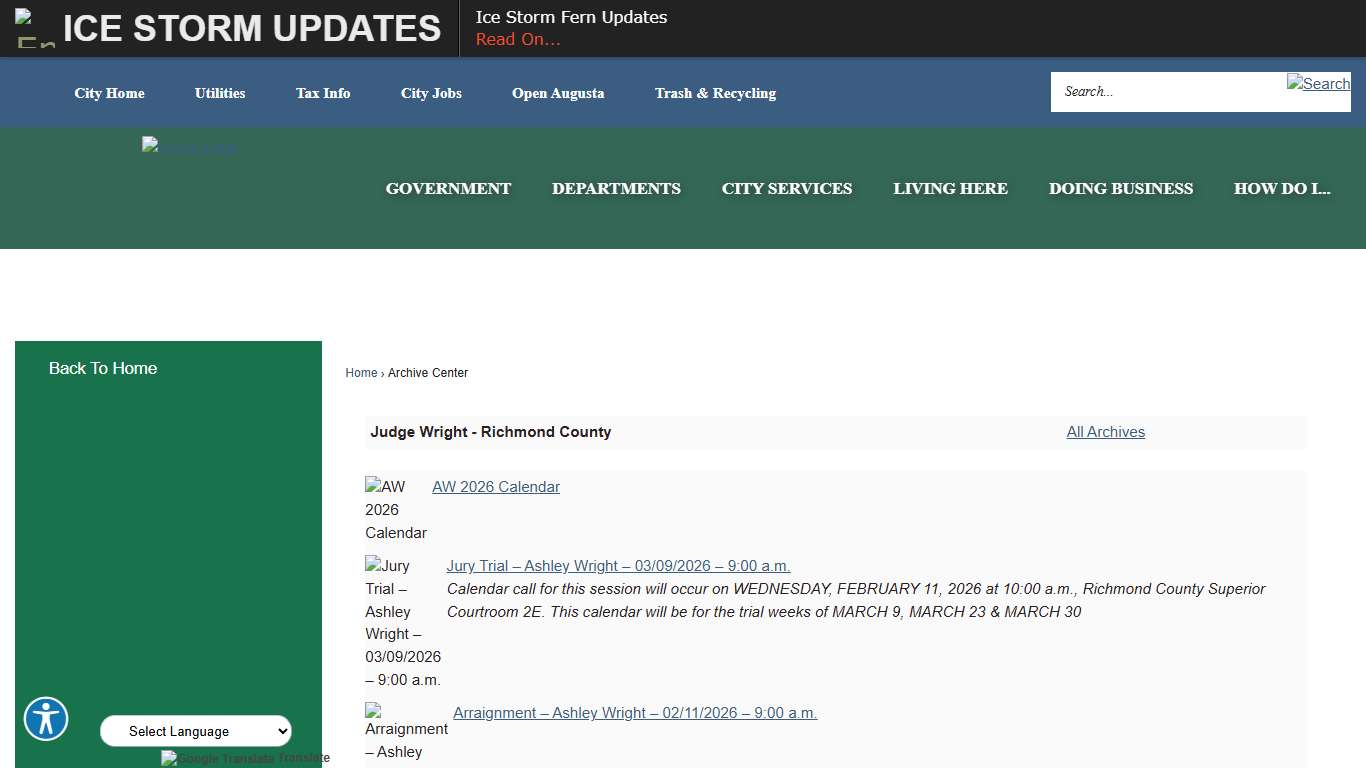This screenshot has height=768, width=1366.
Task: Open the Trash & Recycling menu item
Action: [x=715, y=93]
